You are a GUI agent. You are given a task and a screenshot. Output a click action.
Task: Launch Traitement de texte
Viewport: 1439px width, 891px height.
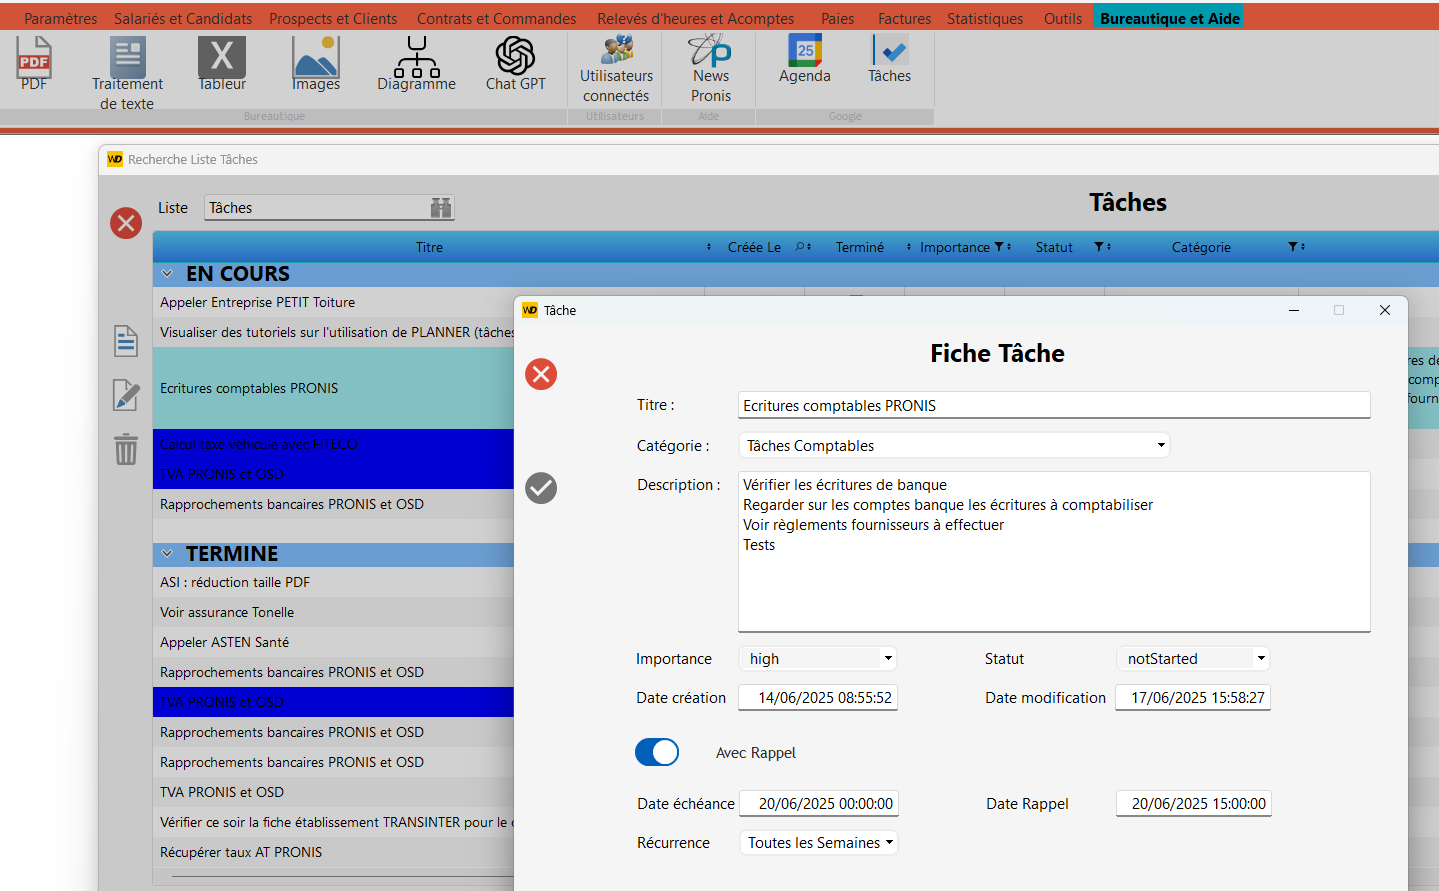(127, 74)
